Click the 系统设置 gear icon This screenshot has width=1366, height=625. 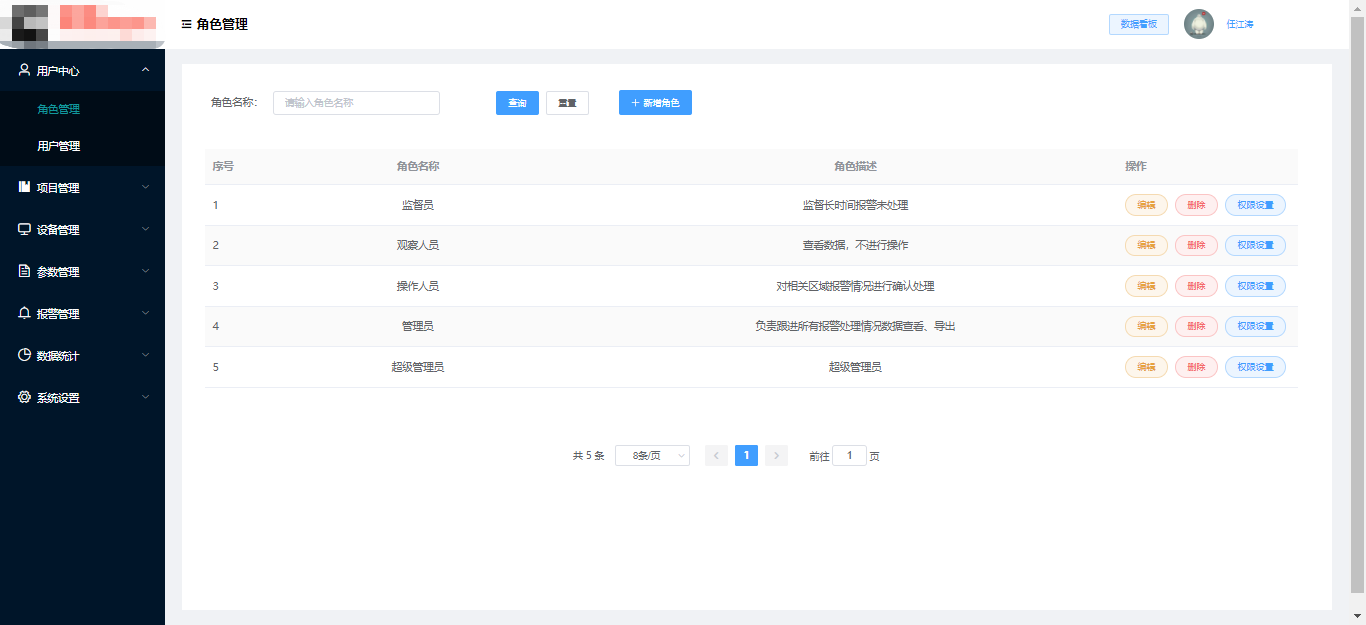[24, 397]
